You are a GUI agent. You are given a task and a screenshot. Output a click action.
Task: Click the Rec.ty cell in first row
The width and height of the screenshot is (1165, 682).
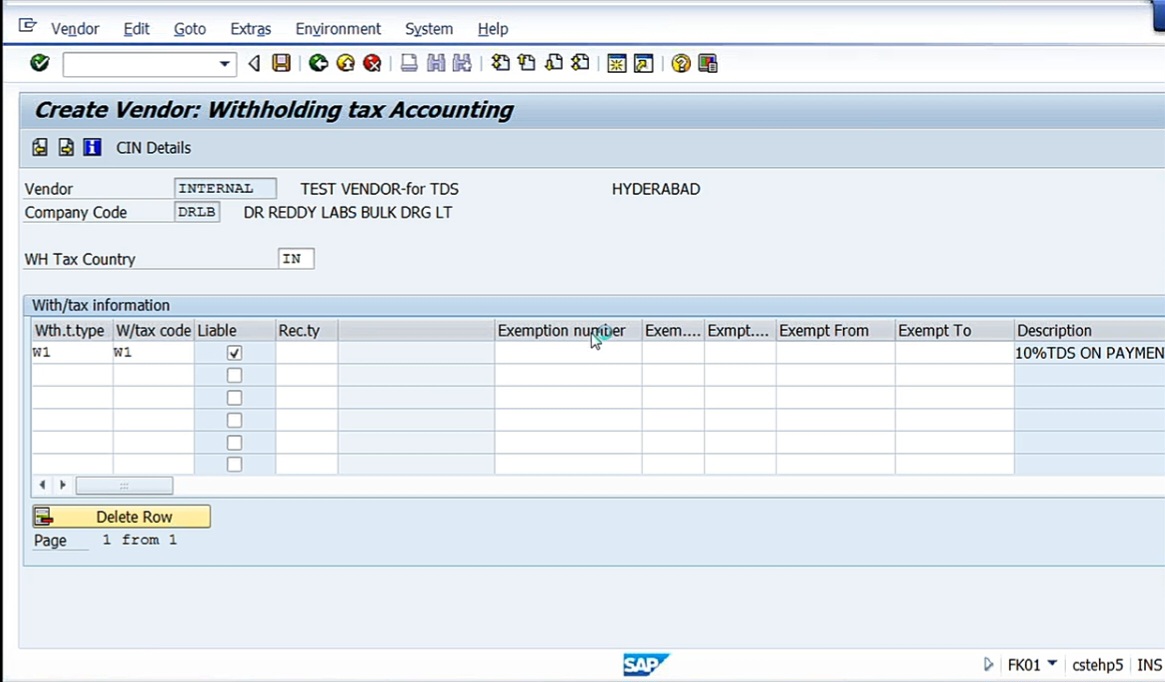click(x=306, y=353)
